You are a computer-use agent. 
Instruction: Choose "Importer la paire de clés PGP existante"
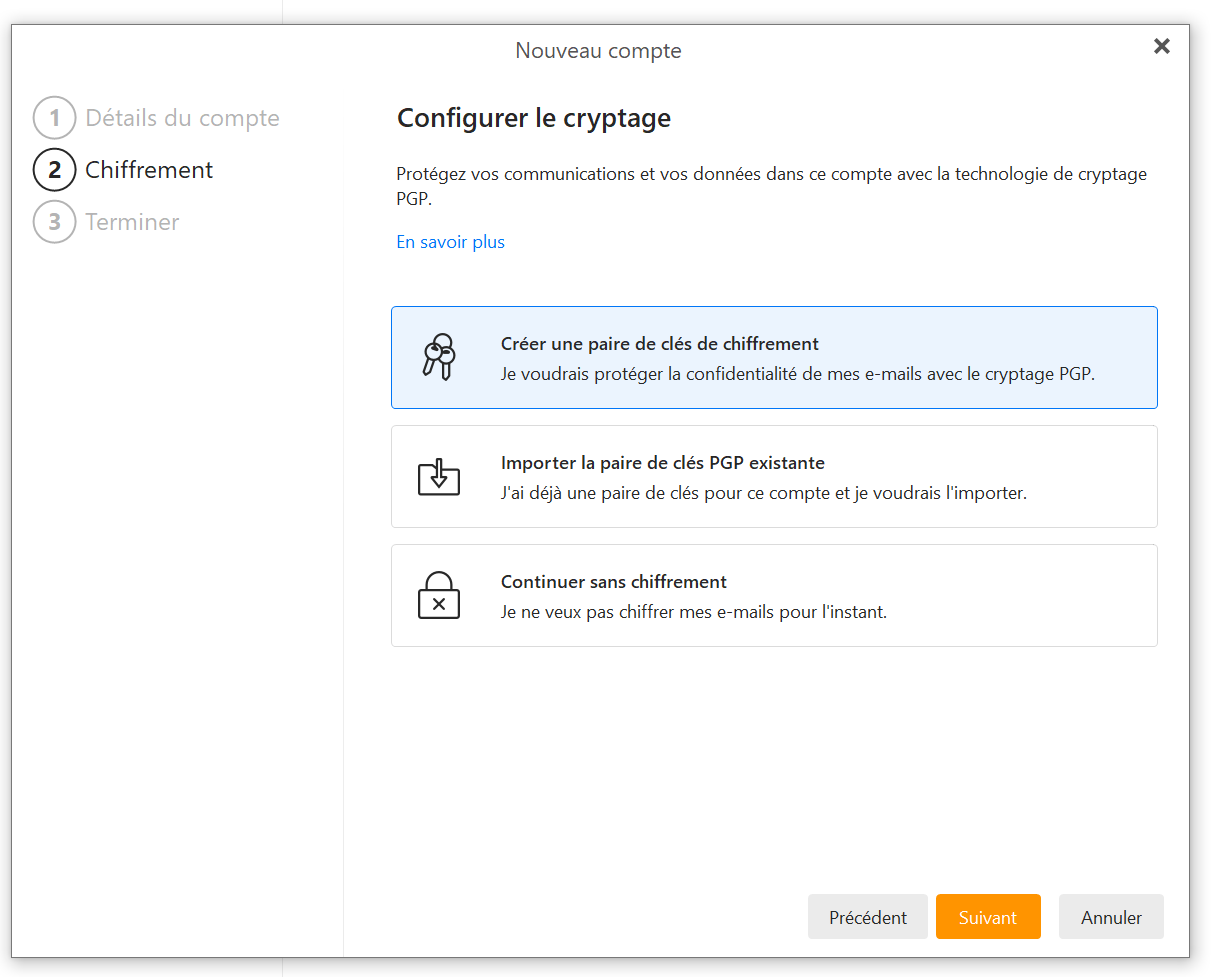tap(662, 463)
